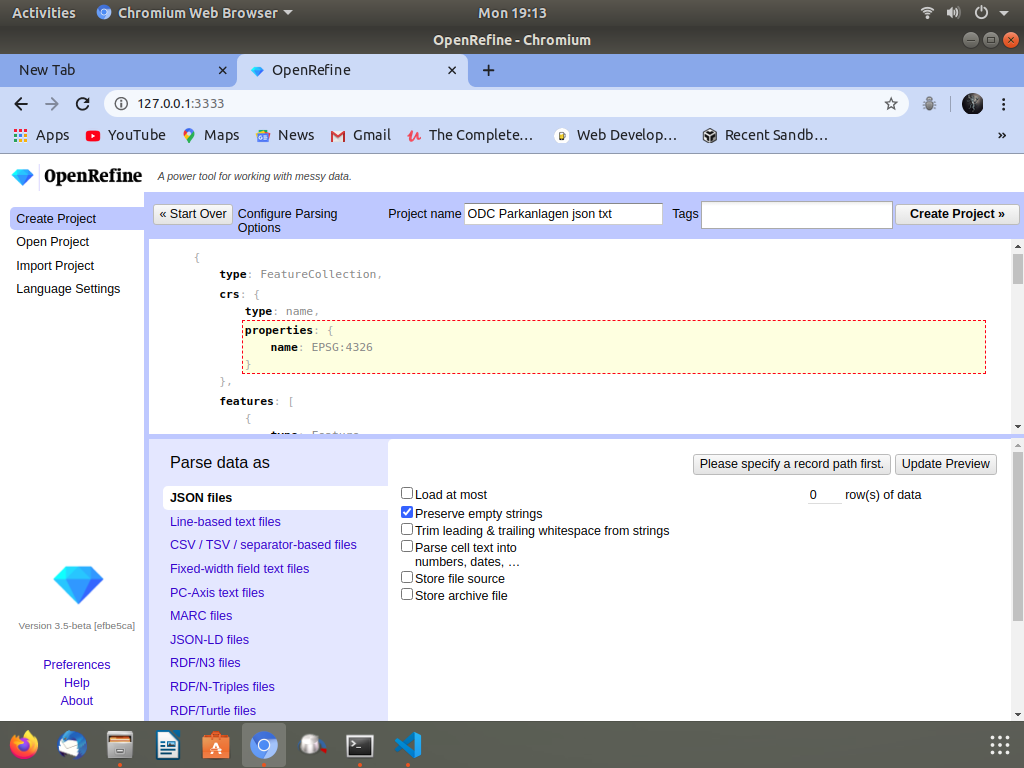The image size is (1024, 768).
Task: Choose CSV / TSV / separator-based files parser
Action: click(x=263, y=545)
